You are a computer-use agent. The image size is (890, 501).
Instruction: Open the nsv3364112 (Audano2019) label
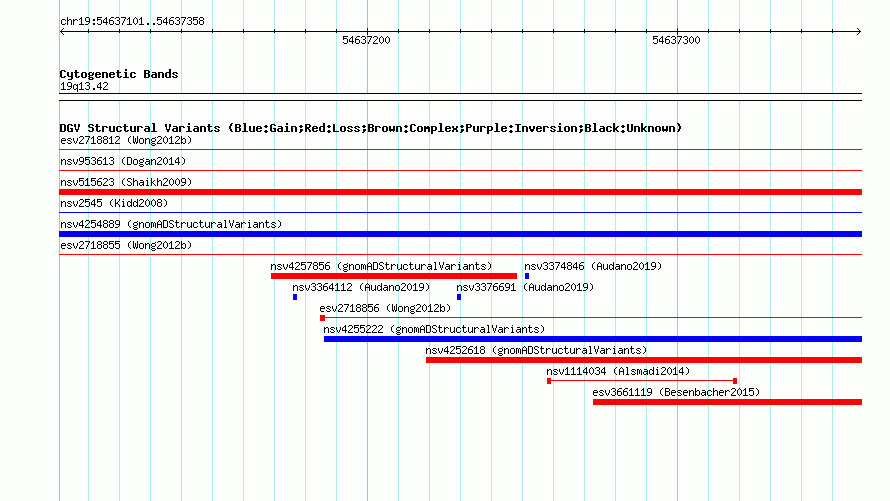point(361,287)
